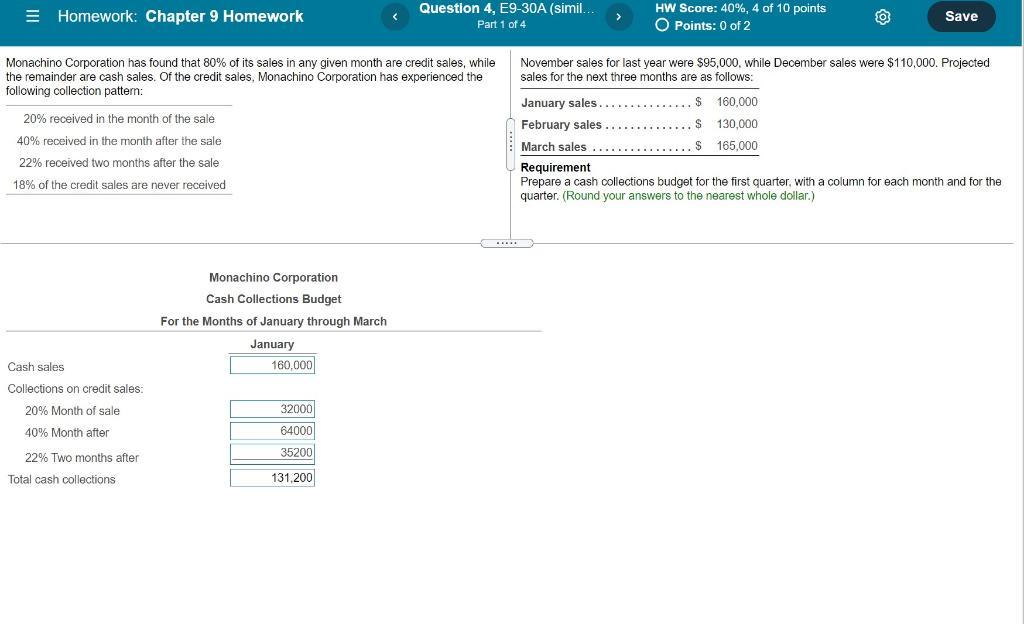Click the dotted divider expander handle
This screenshot has height=624, width=1024.
tap(508, 242)
